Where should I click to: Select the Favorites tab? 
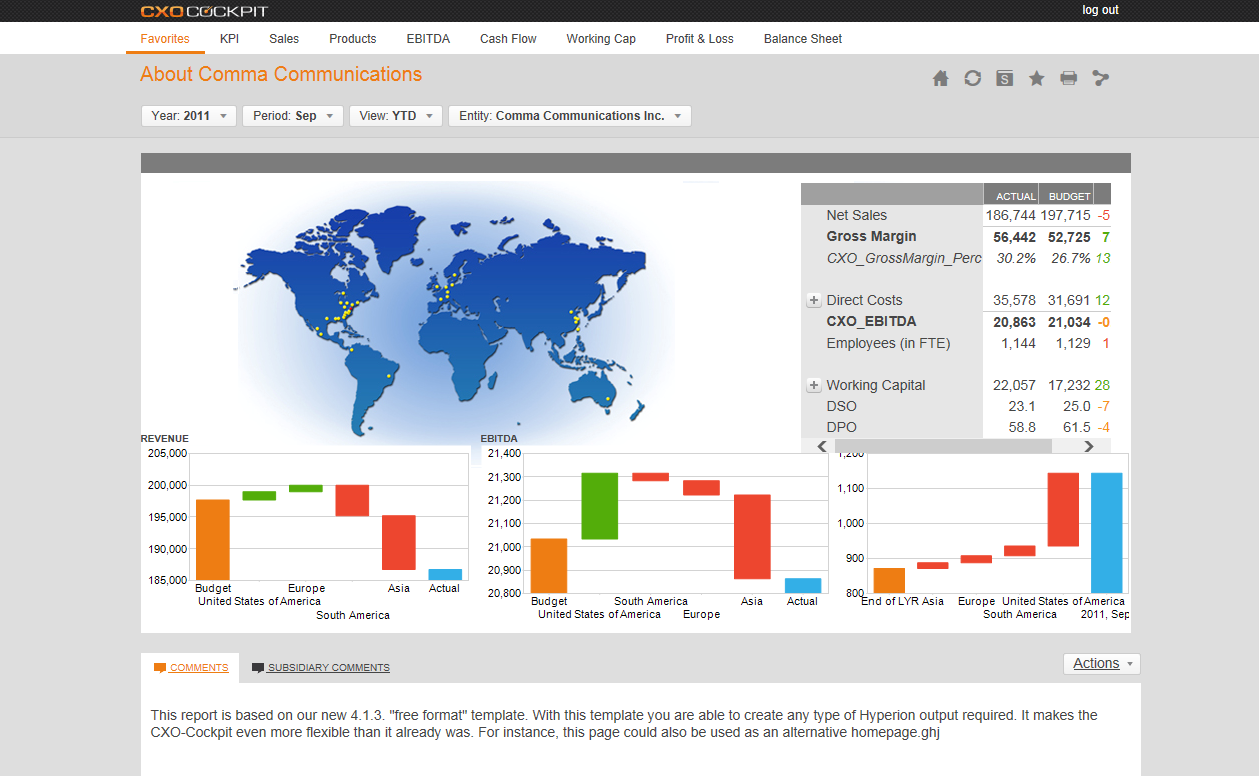(165, 39)
